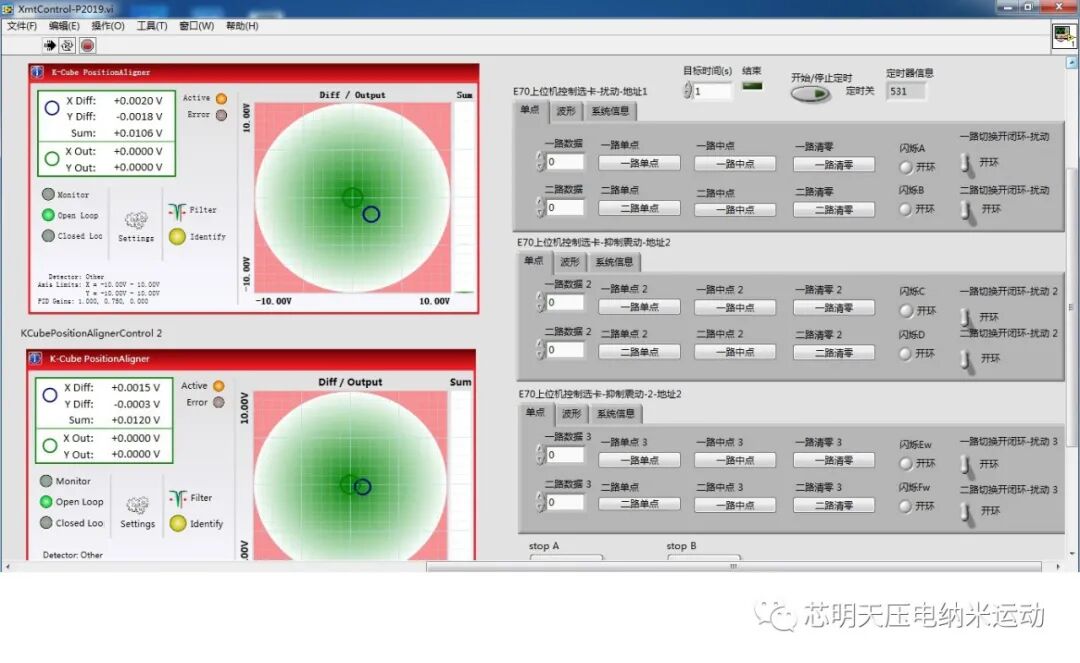Flip the 一路切换开闭环-扰动 switch
This screenshot has height=663, width=1080.
967,165
